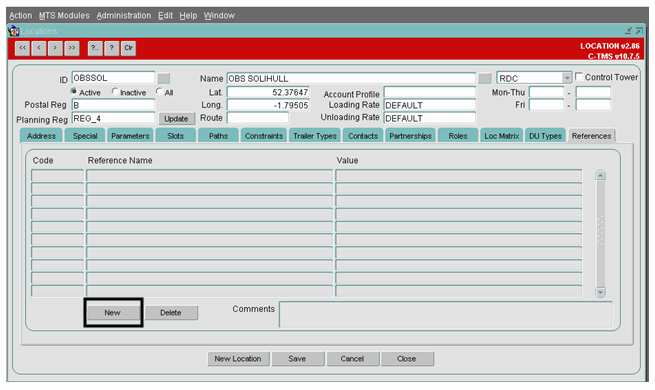655x390 pixels.
Task: Click the Long. field -1.79505
Action: (x=268, y=105)
